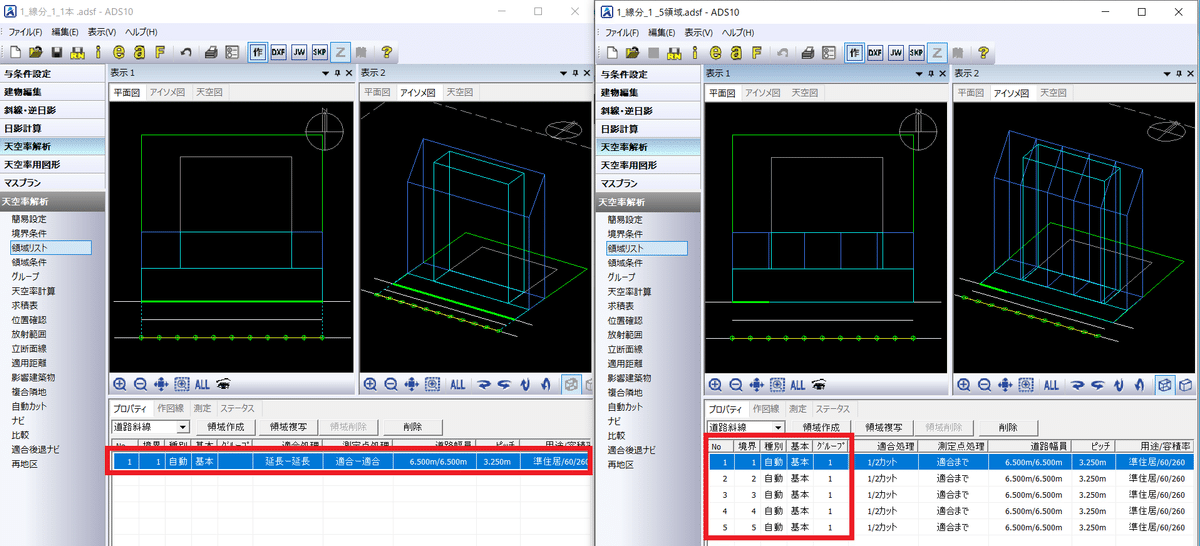The image size is (1200, 546).
Task: Toggle the JW button in right window toolbar
Action: pyautogui.click(x=896, y=52)
